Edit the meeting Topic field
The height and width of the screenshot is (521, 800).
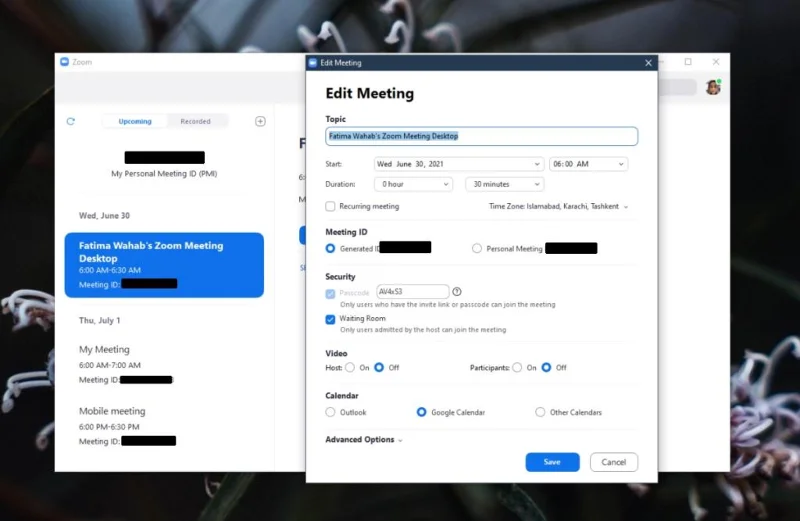point(481,136)
